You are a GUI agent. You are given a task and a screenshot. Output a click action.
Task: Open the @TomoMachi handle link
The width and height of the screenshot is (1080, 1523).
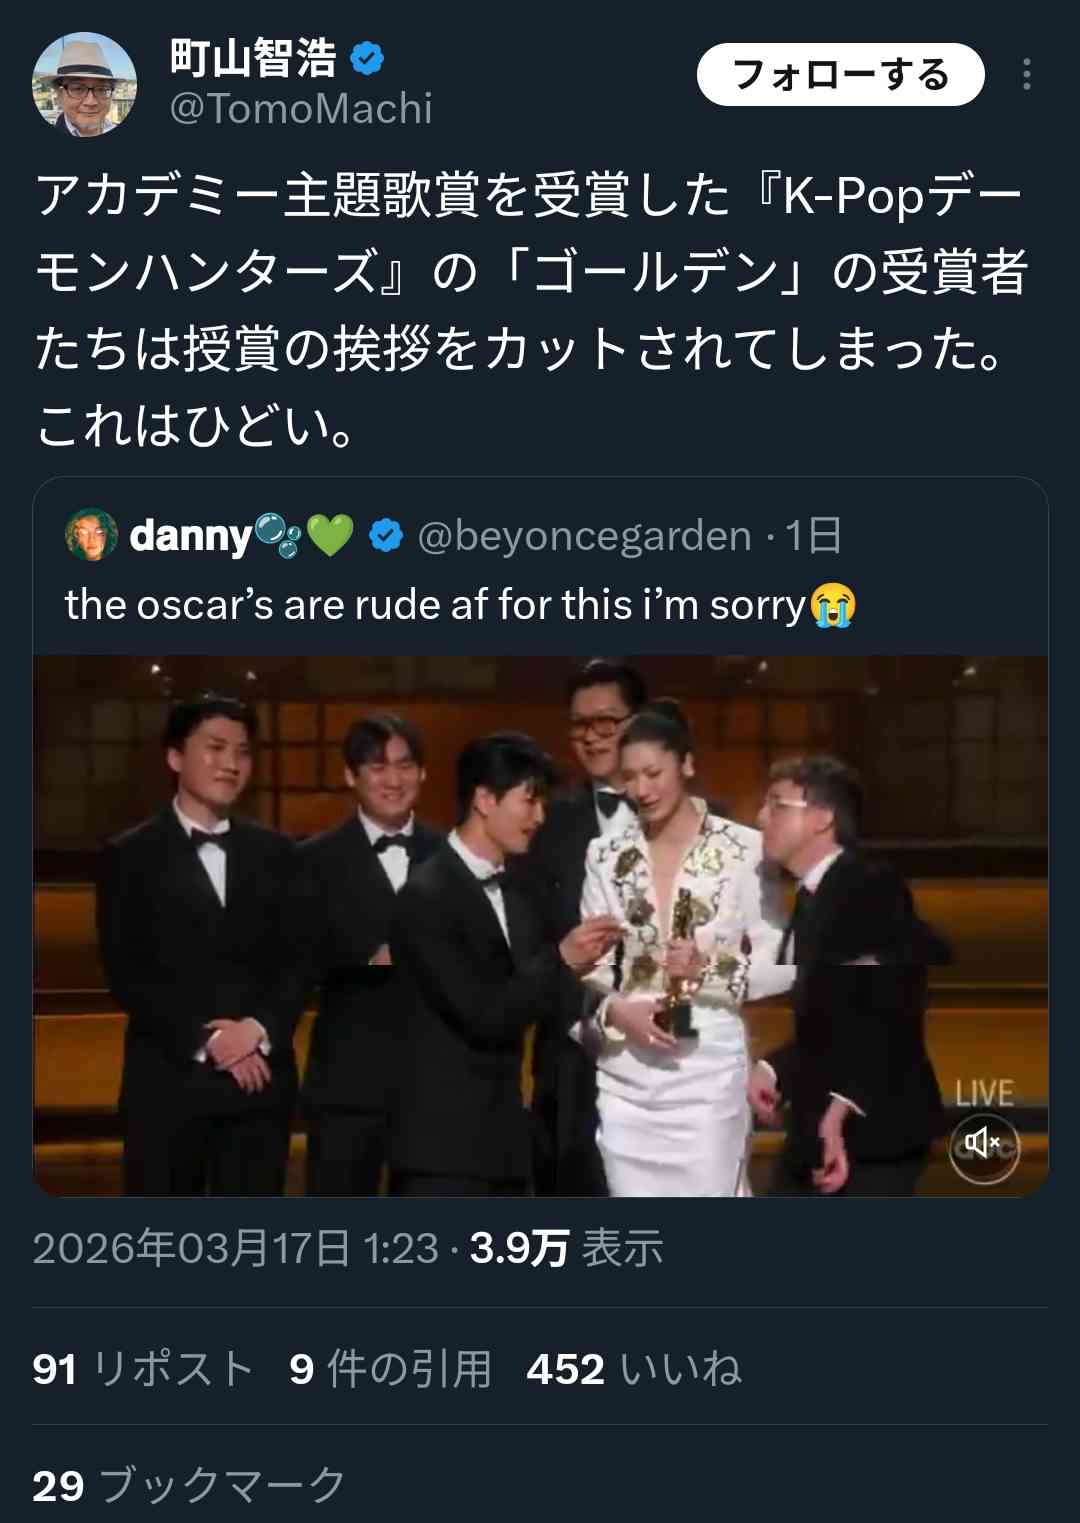[x=301, y=109]
